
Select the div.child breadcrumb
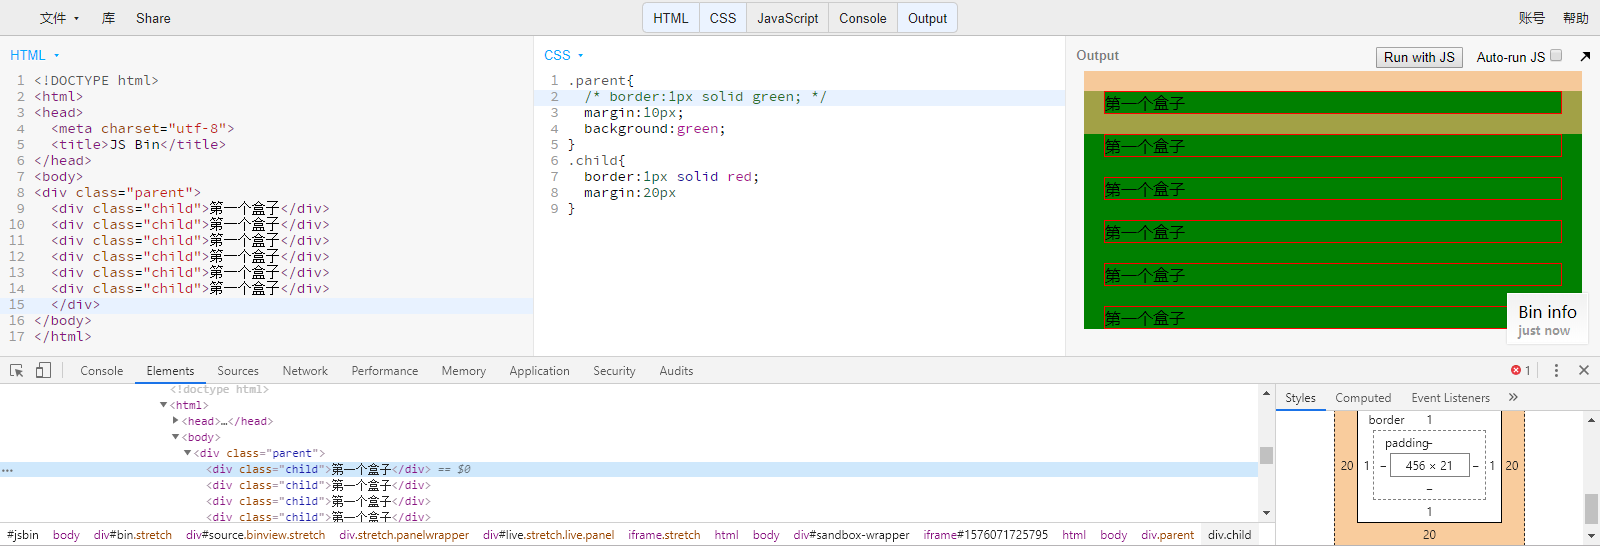[x=1229, y=535]
